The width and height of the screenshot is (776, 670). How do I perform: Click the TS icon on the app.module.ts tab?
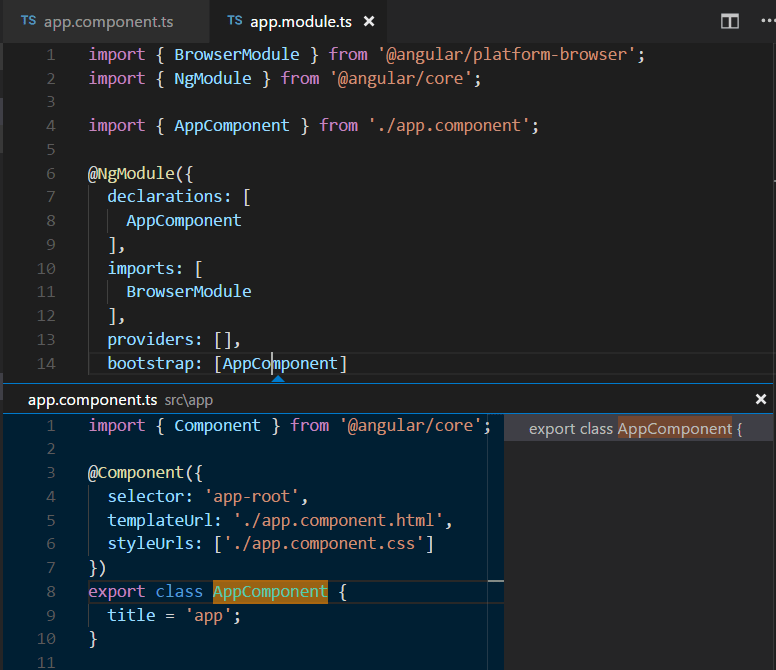235,21
